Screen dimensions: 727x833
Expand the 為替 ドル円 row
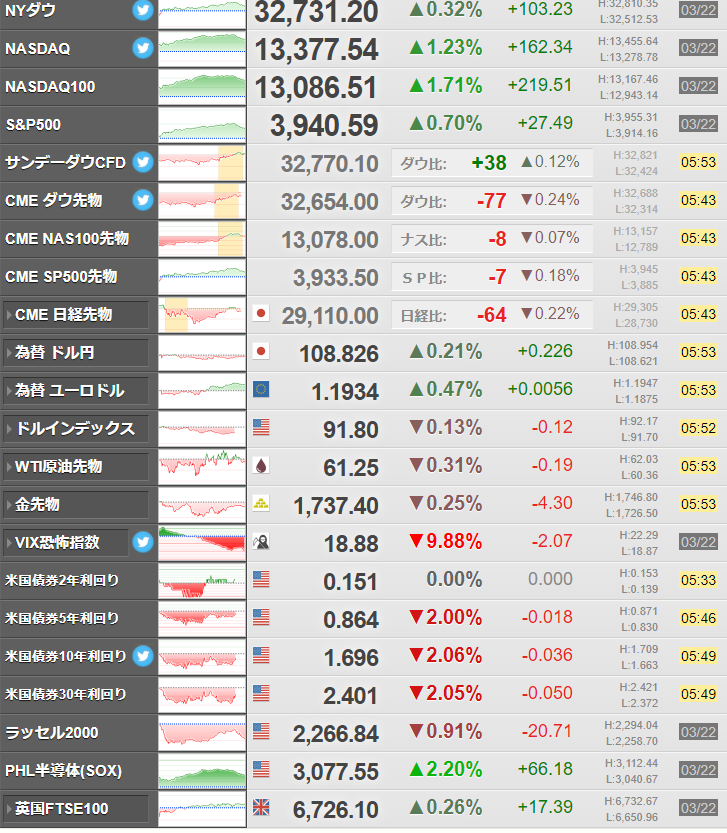(75, 353)
